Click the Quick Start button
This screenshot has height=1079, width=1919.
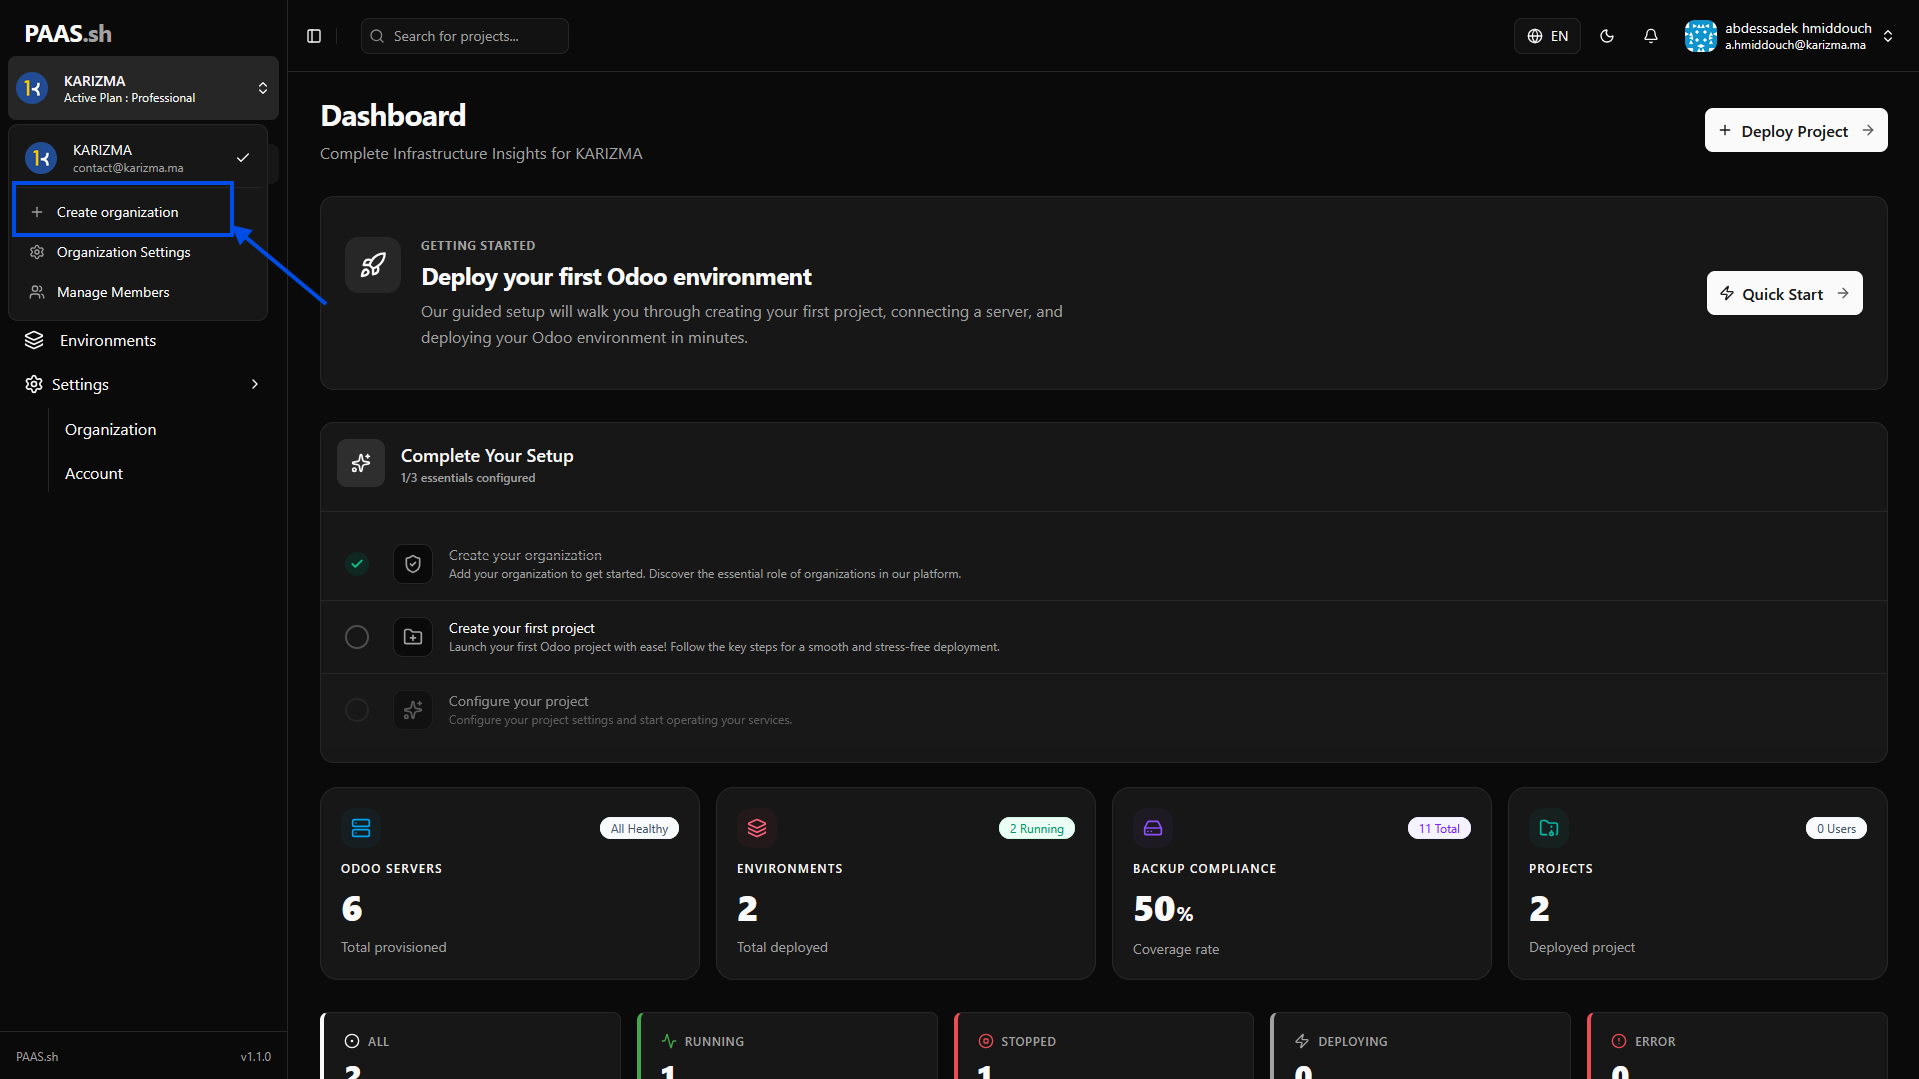[x=1784, y=293]
